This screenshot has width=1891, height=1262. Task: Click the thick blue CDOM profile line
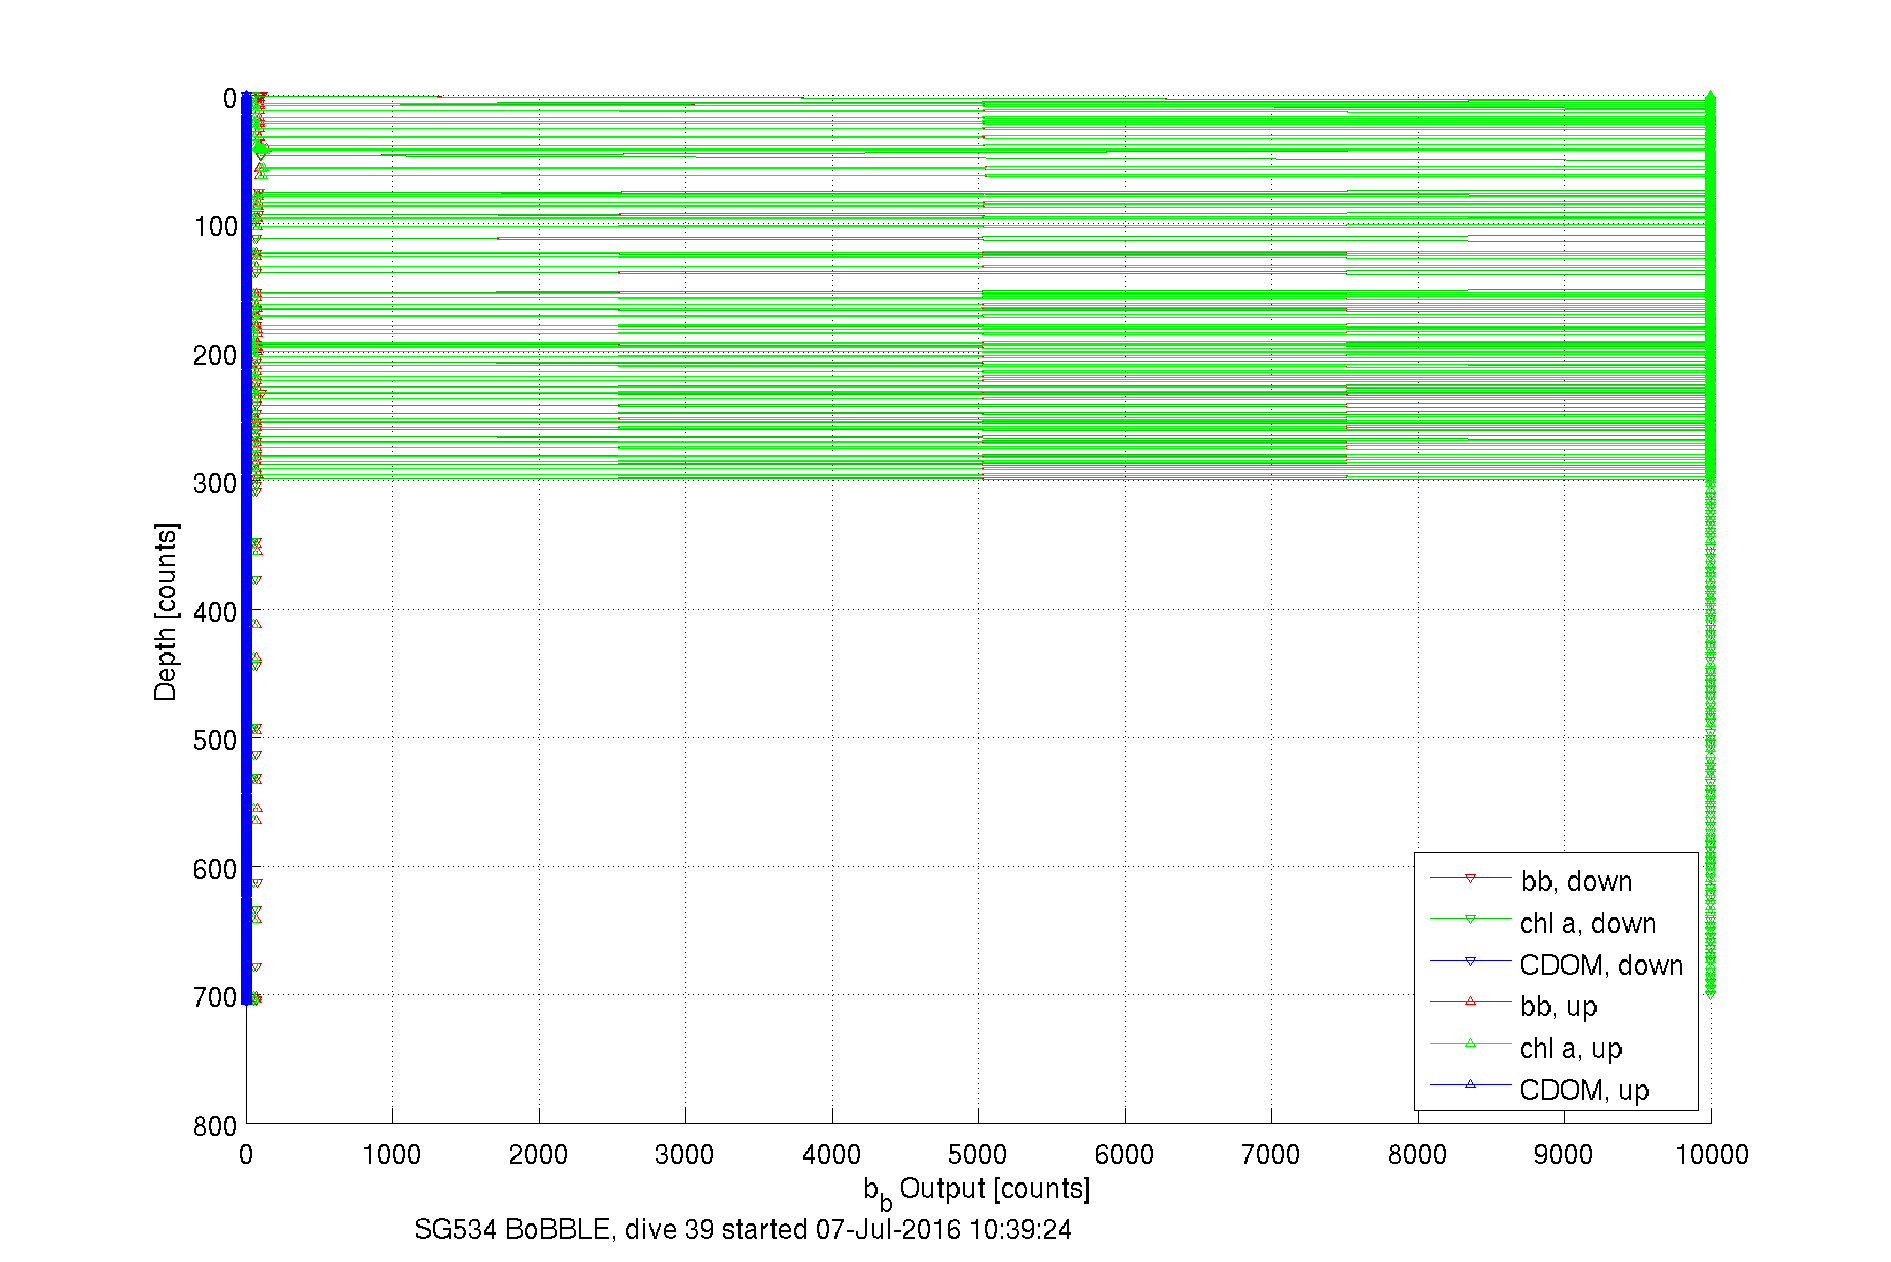pos(247,550)
